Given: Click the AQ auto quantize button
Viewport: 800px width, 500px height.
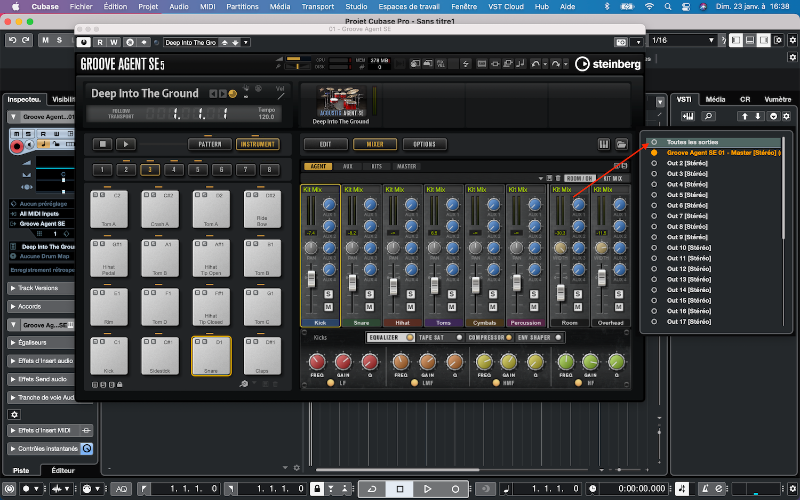Looking at the screenshot, I should [121, 489].
